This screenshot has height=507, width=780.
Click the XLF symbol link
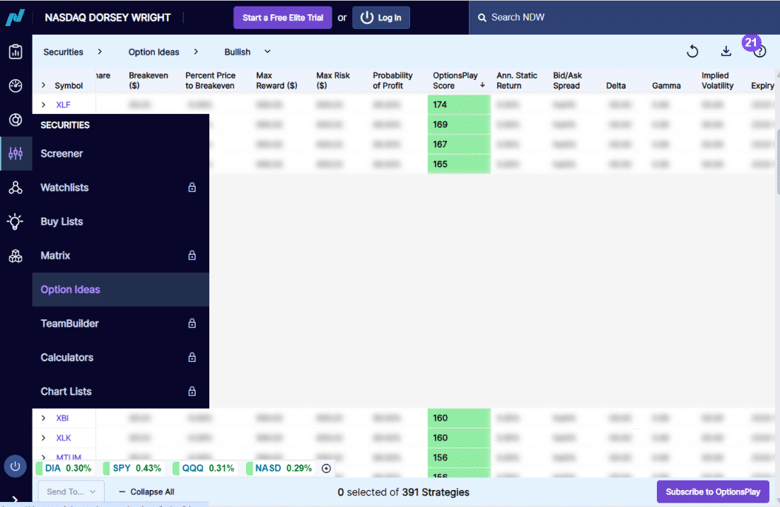63,104
